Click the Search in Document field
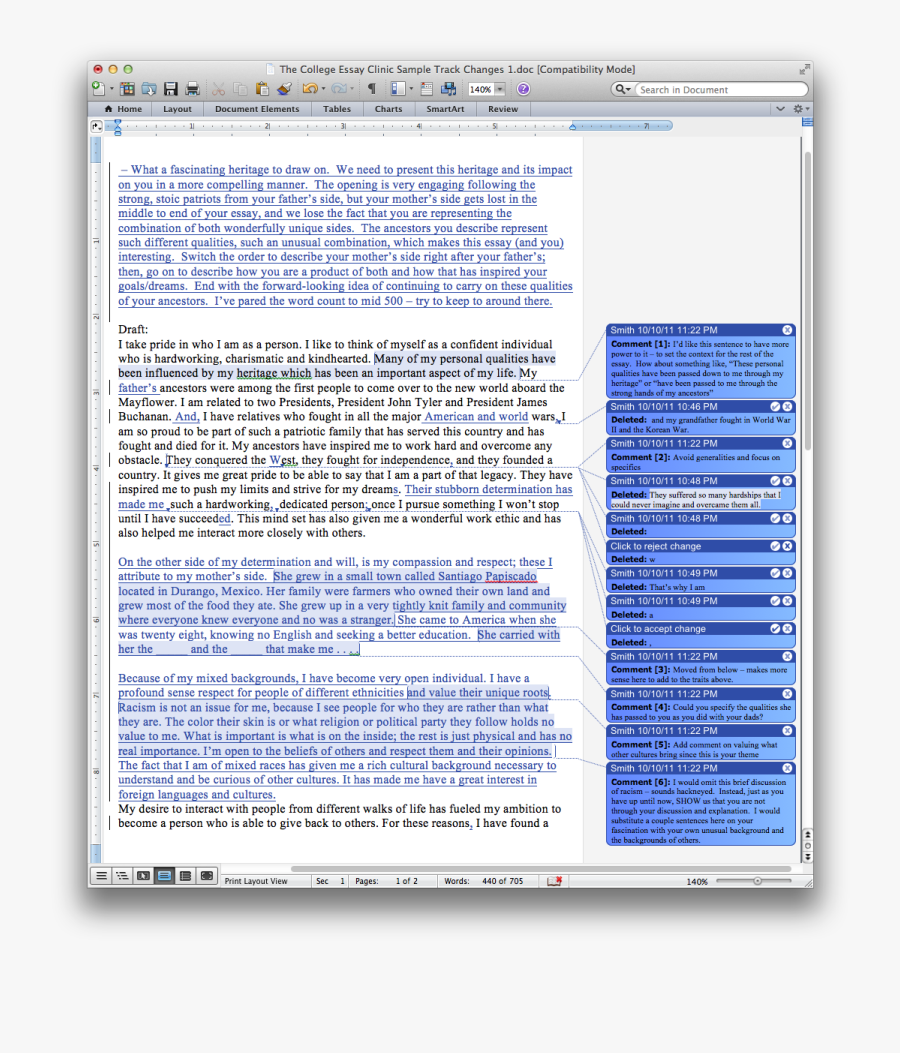The image size is (900, 1053). point(720,89)
